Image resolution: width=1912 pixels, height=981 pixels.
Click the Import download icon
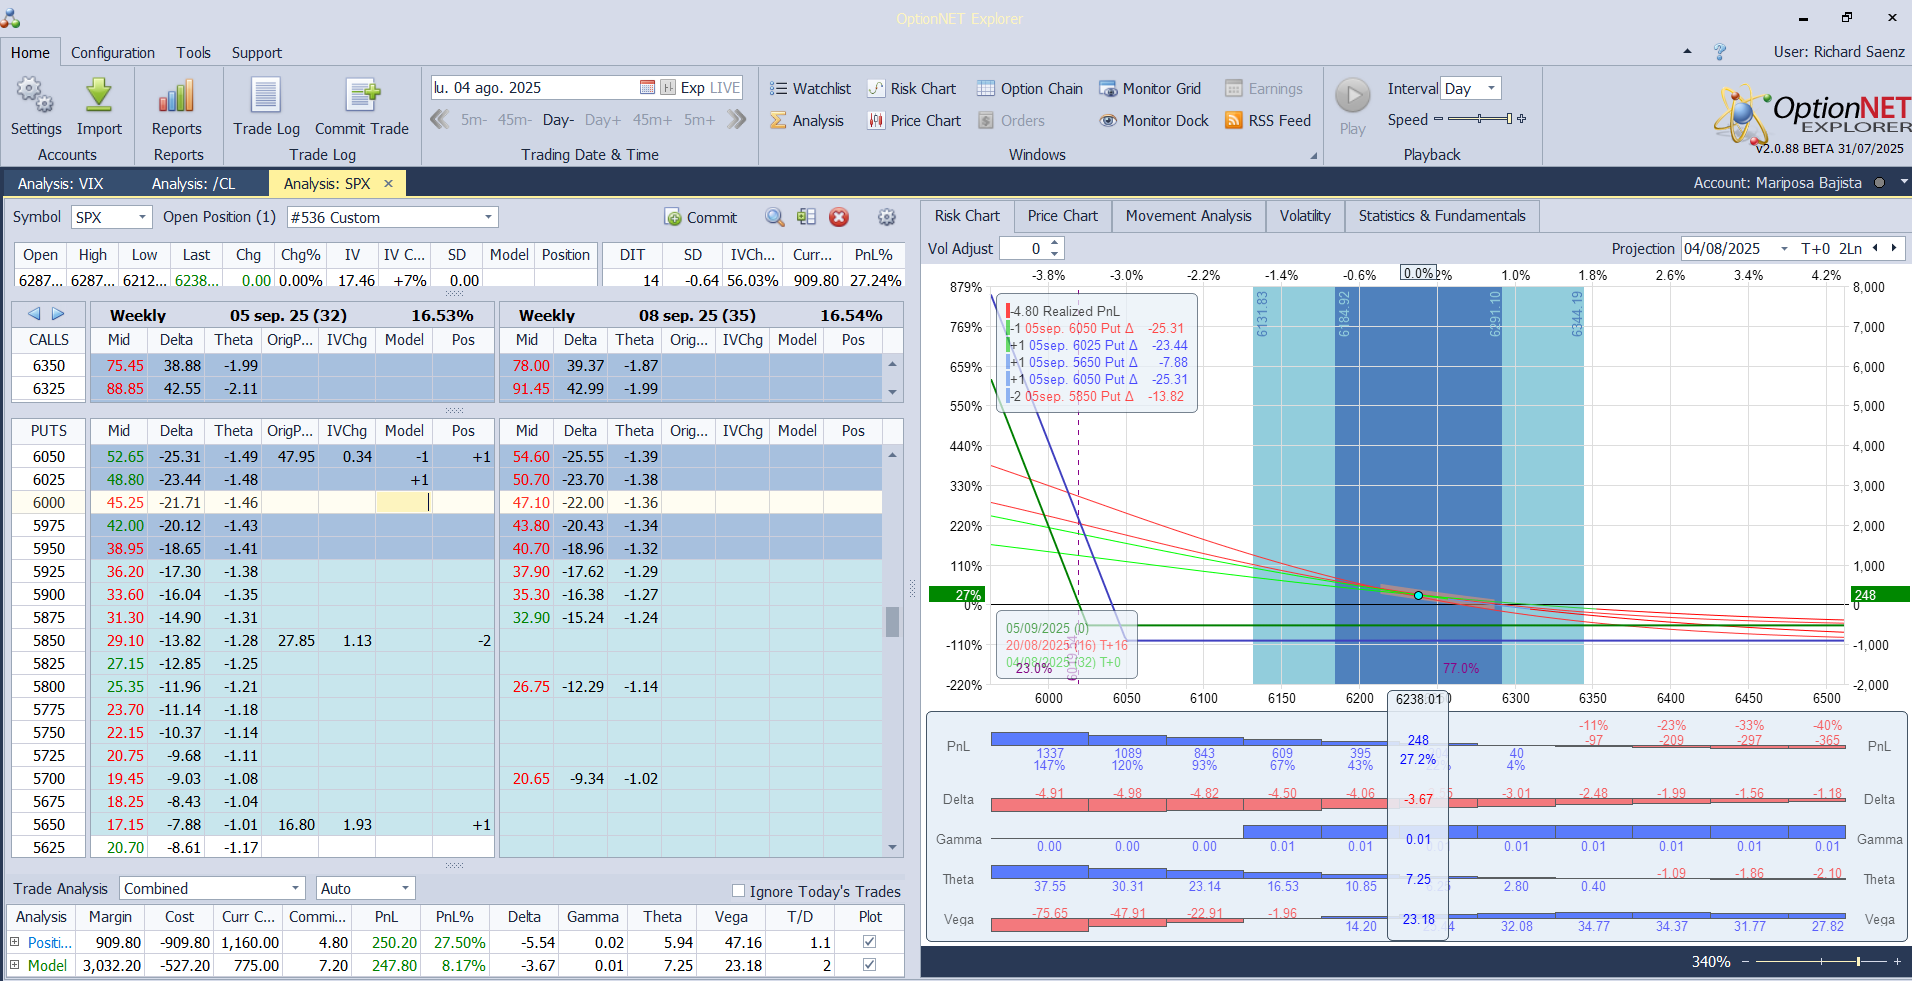click(99, 97)
